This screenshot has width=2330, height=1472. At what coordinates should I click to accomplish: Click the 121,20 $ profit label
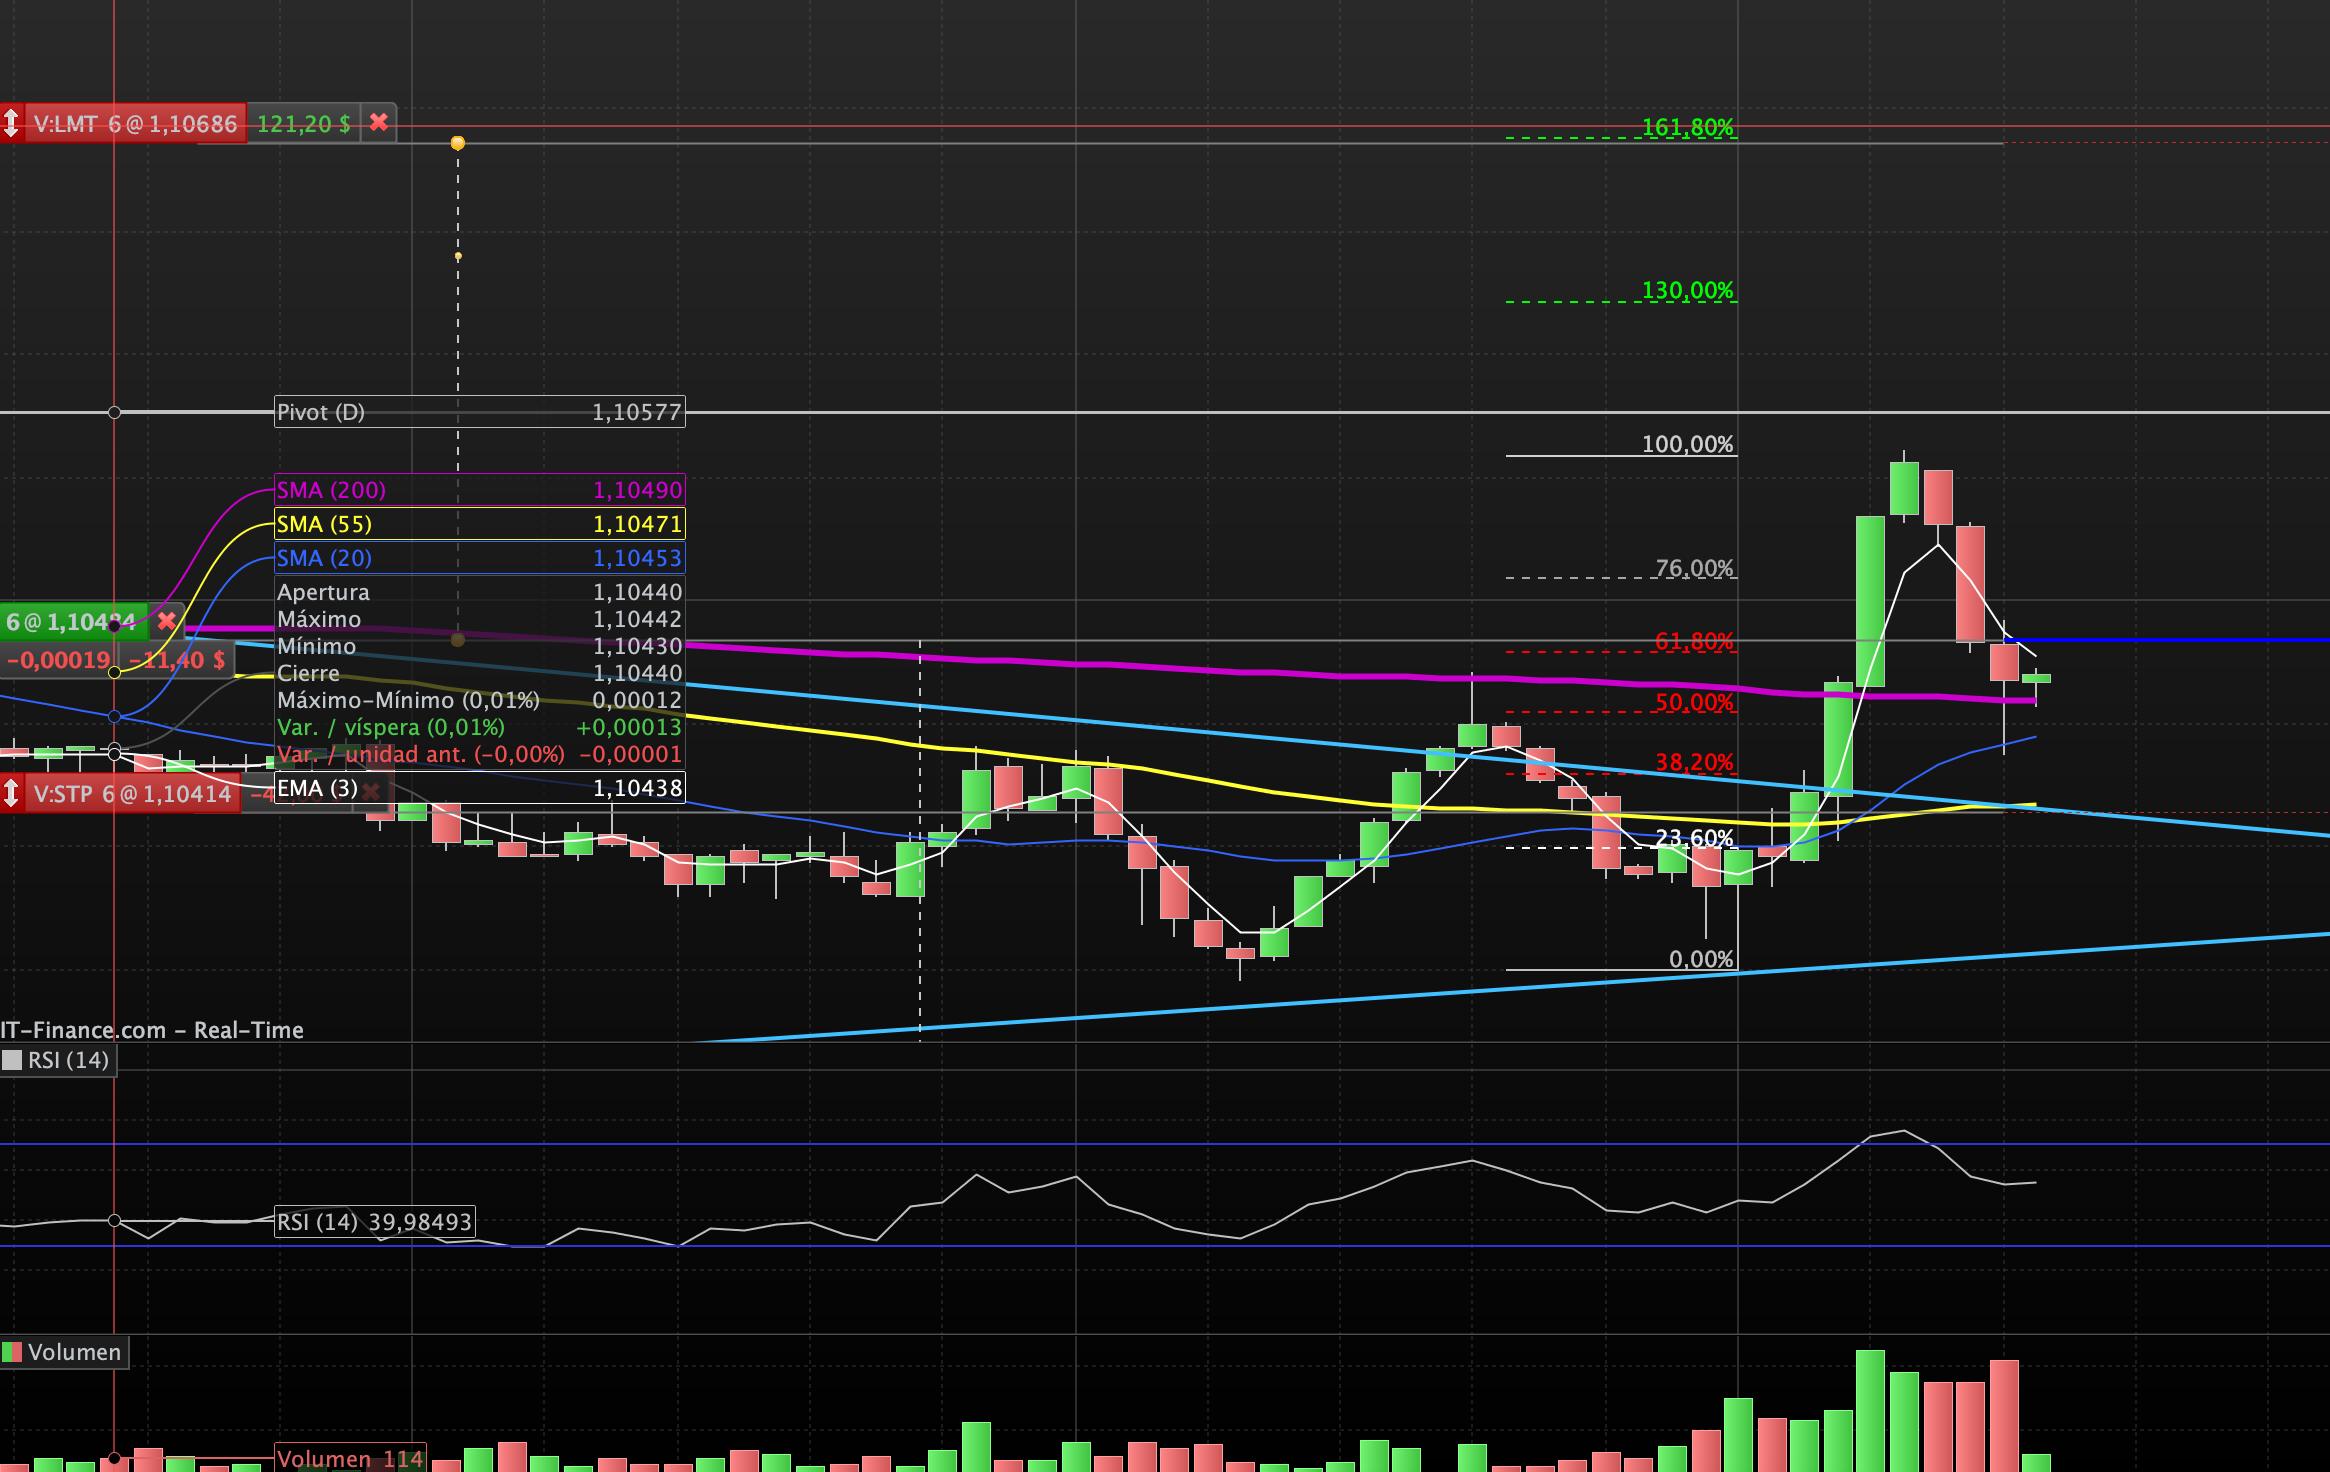click(304, 124)
